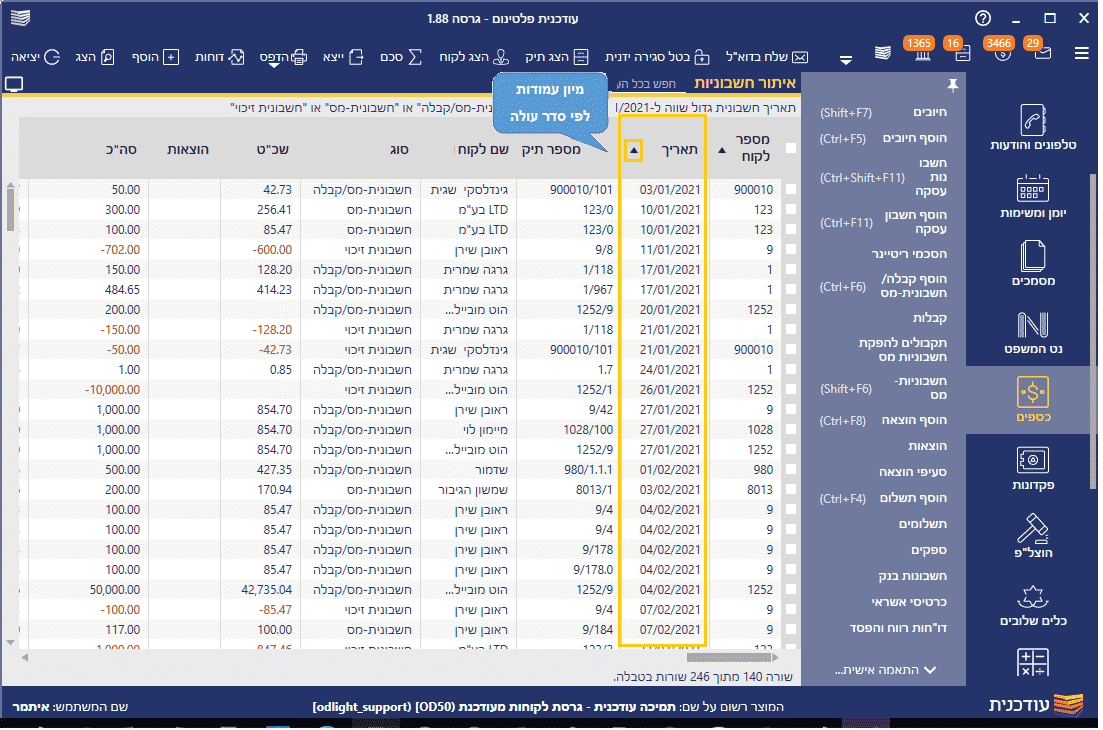This screenshot has height=730, width=1103.
Task: Open mail icon with badge 29
Action: coord(1043,53)
